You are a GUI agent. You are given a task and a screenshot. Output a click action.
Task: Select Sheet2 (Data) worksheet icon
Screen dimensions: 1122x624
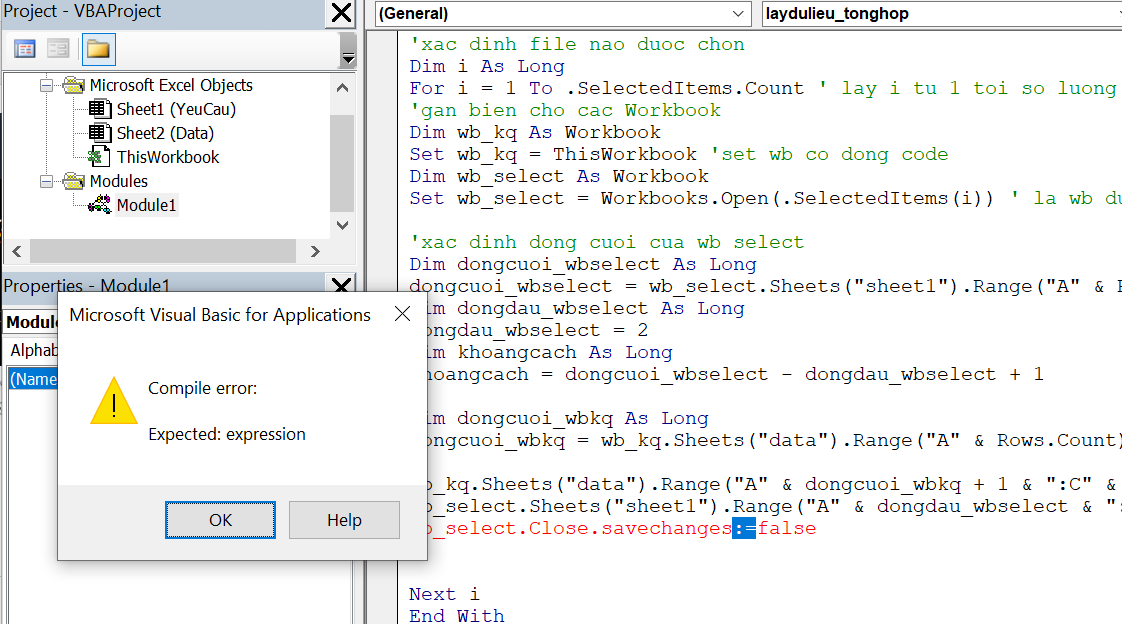coord(99,133)
